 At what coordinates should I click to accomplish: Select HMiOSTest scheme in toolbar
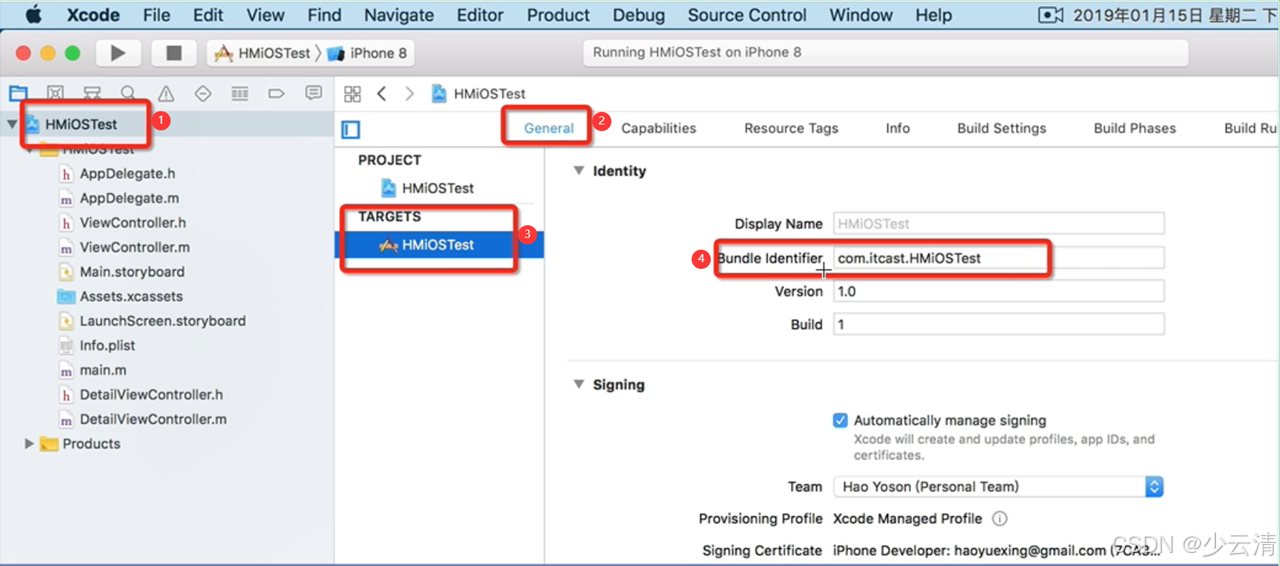[263, 53]
